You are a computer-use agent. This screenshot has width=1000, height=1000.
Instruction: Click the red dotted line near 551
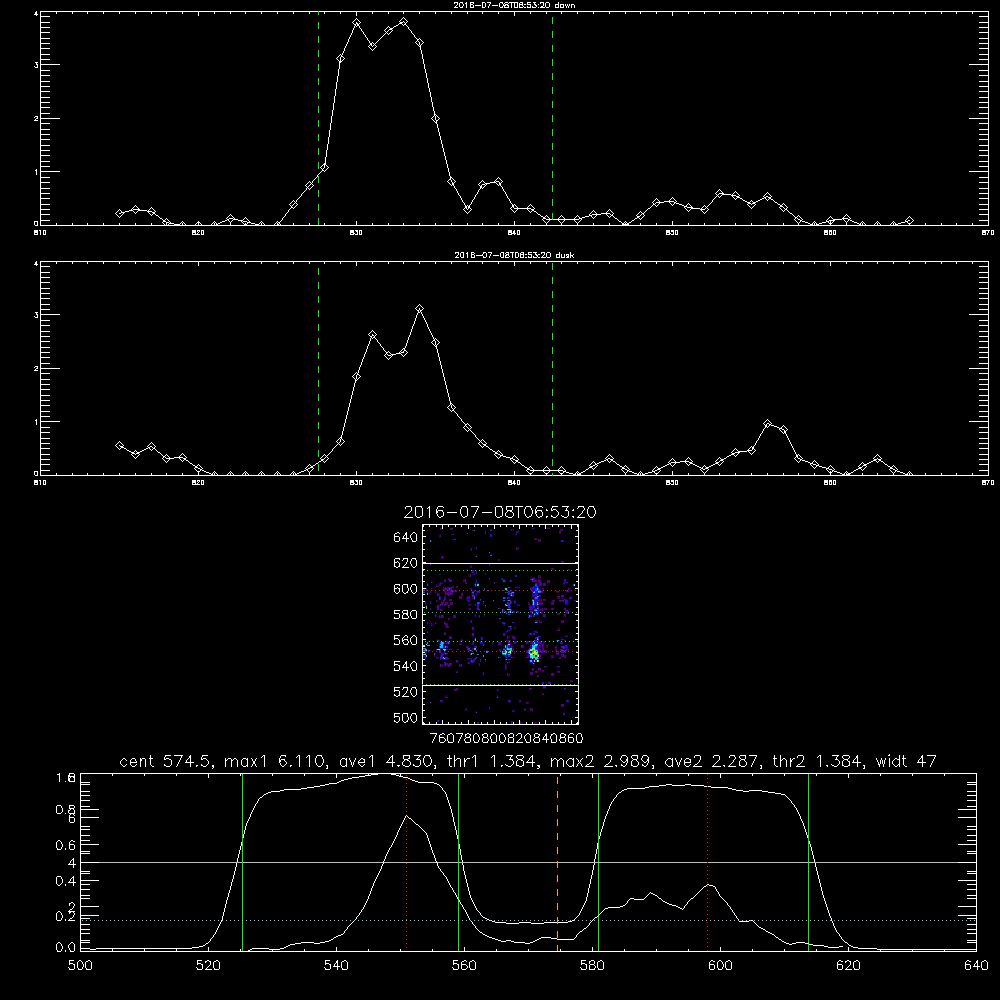[x=406, y=861]
